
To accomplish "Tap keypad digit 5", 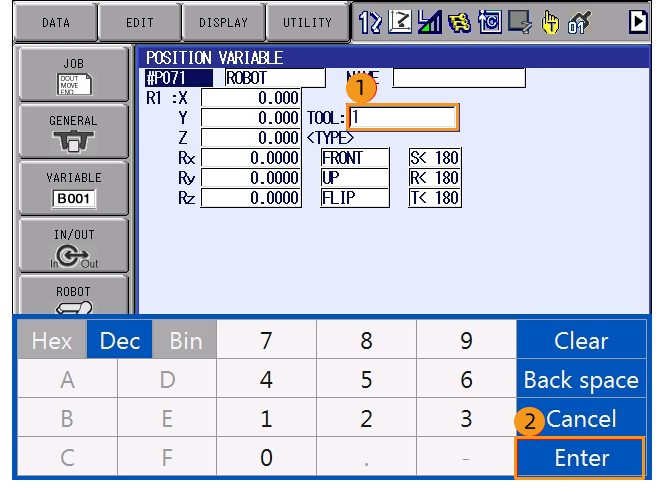I will 366,379.
